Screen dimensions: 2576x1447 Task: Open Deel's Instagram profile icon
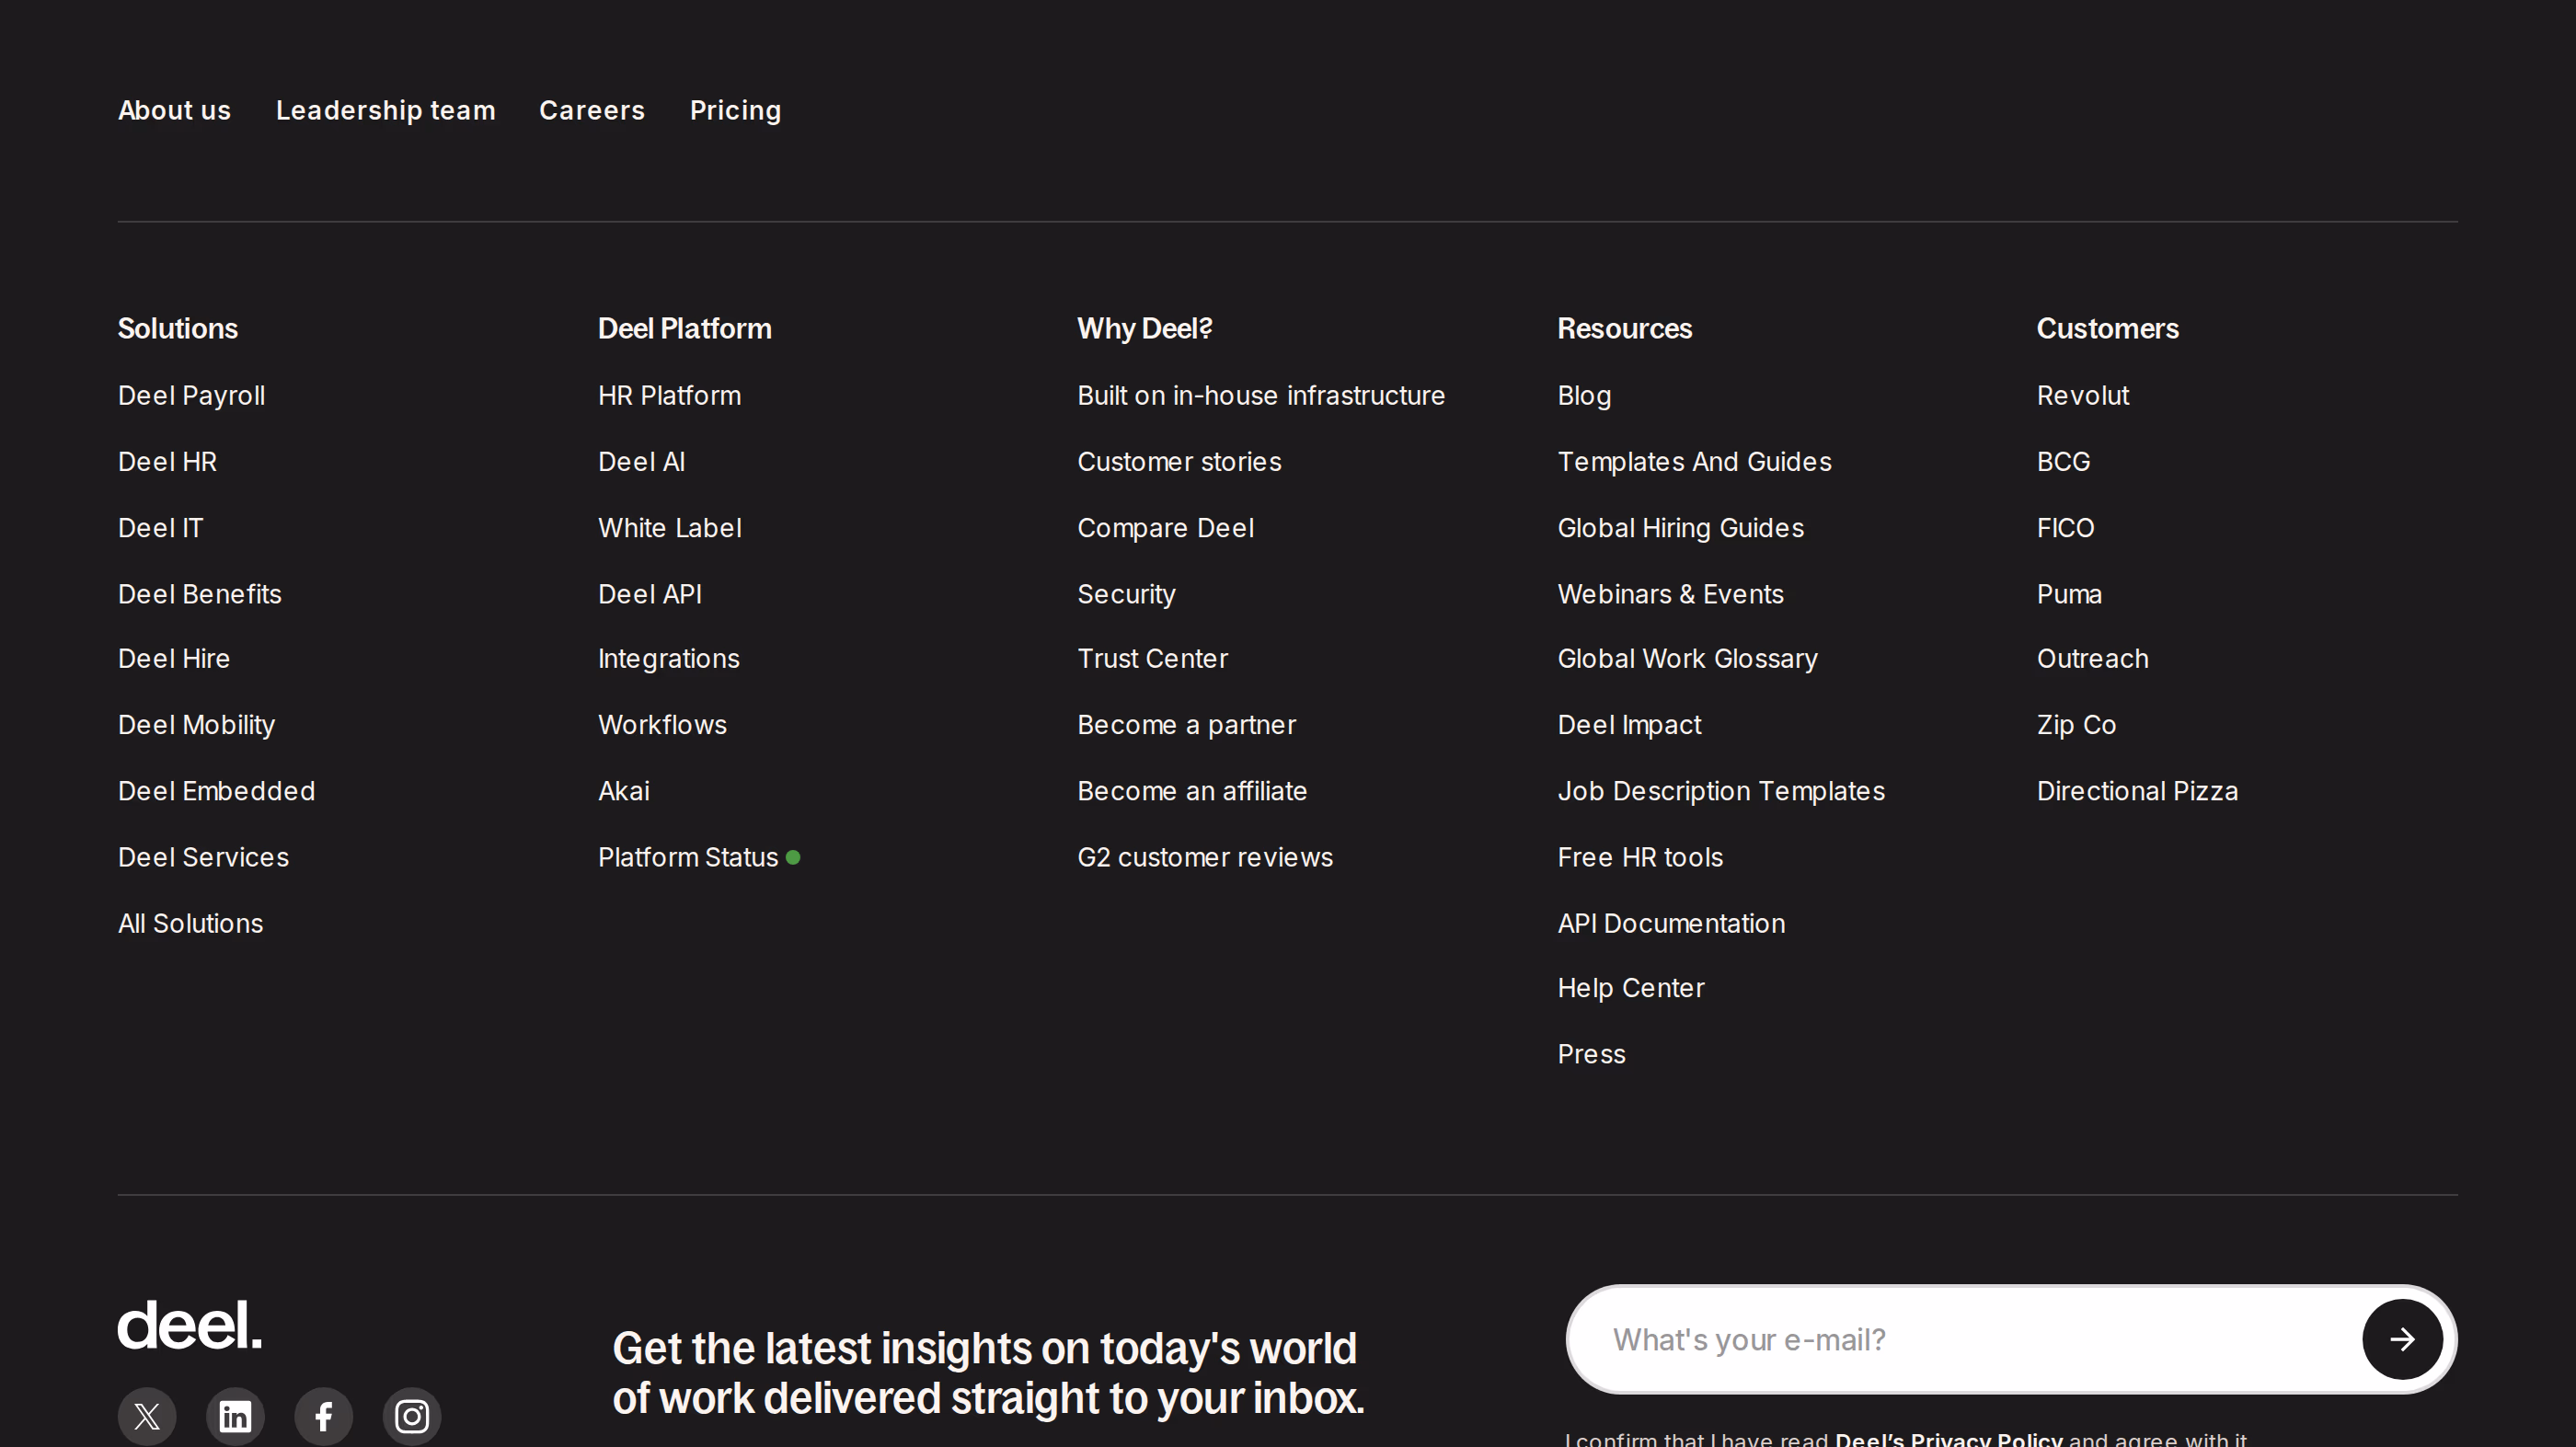click(x=412, y=1416)
